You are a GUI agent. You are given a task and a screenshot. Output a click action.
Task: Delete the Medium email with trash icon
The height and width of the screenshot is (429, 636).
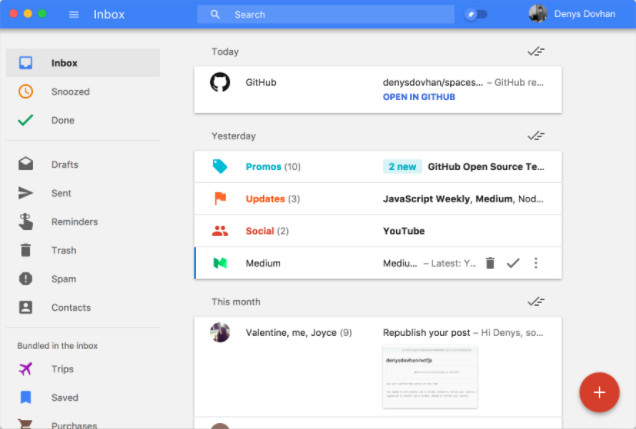coord(490,263)
